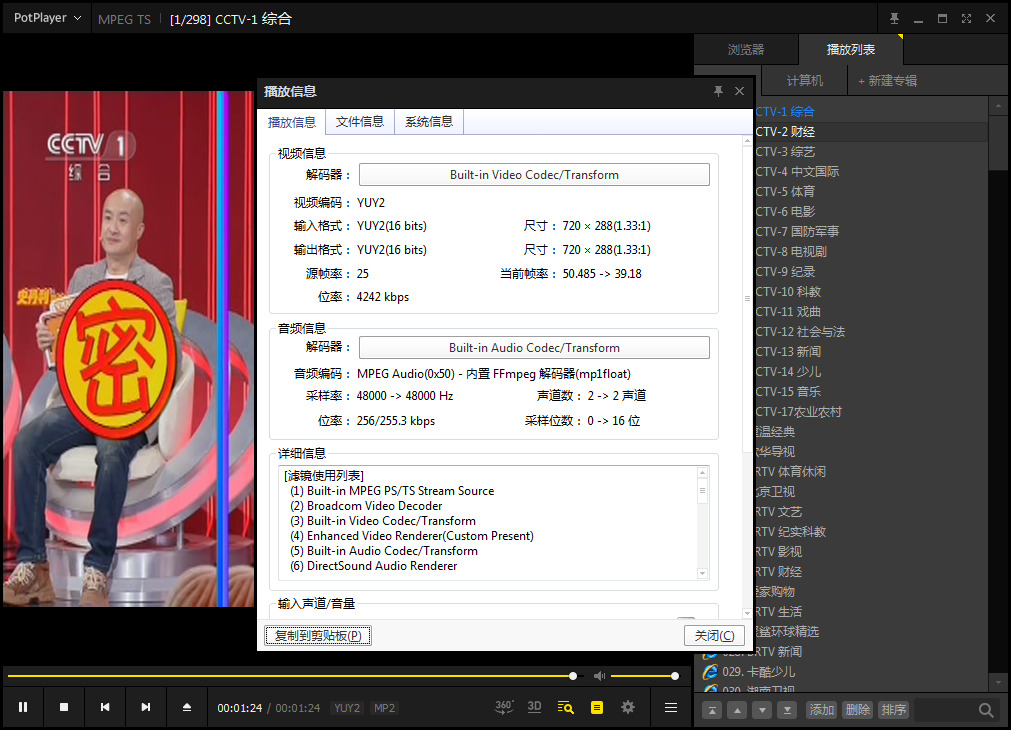Click the playlist scrollbar down arrow
The width and height of the screenshot is (1011, 730).
(998, 682)
